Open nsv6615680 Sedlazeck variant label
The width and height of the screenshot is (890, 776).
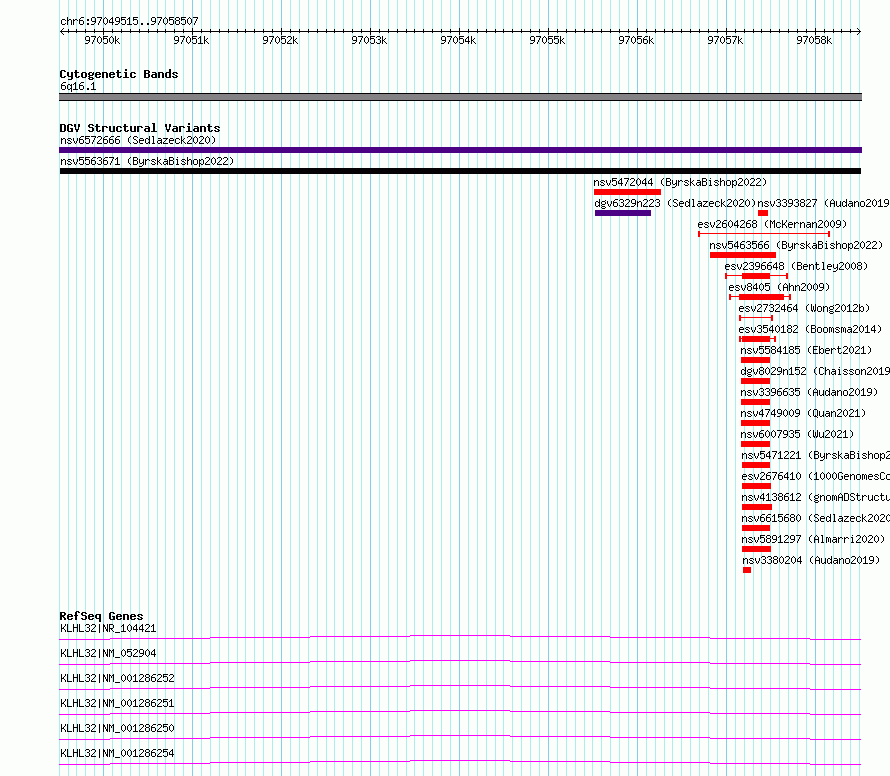pos(816,518)
